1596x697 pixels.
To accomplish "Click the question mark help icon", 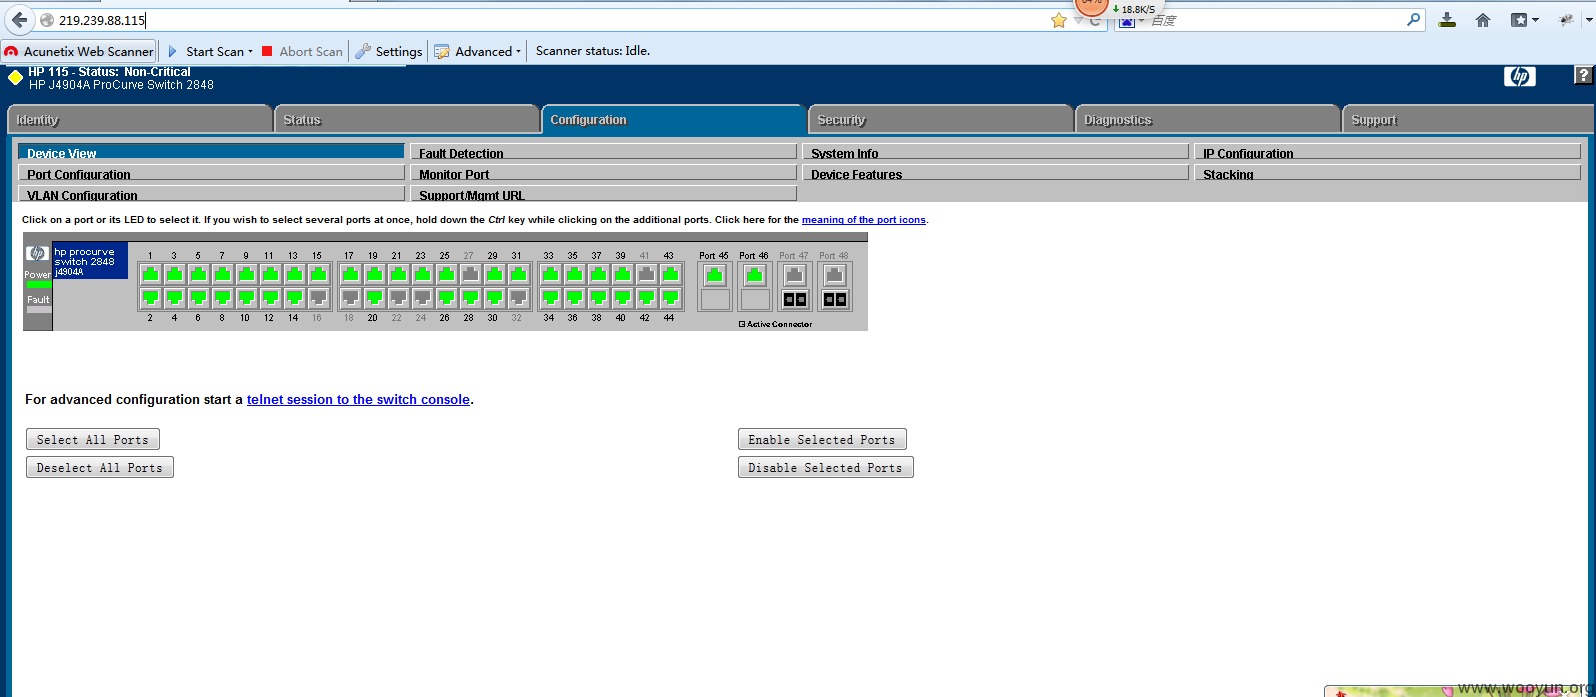I will pos(1584,76).
